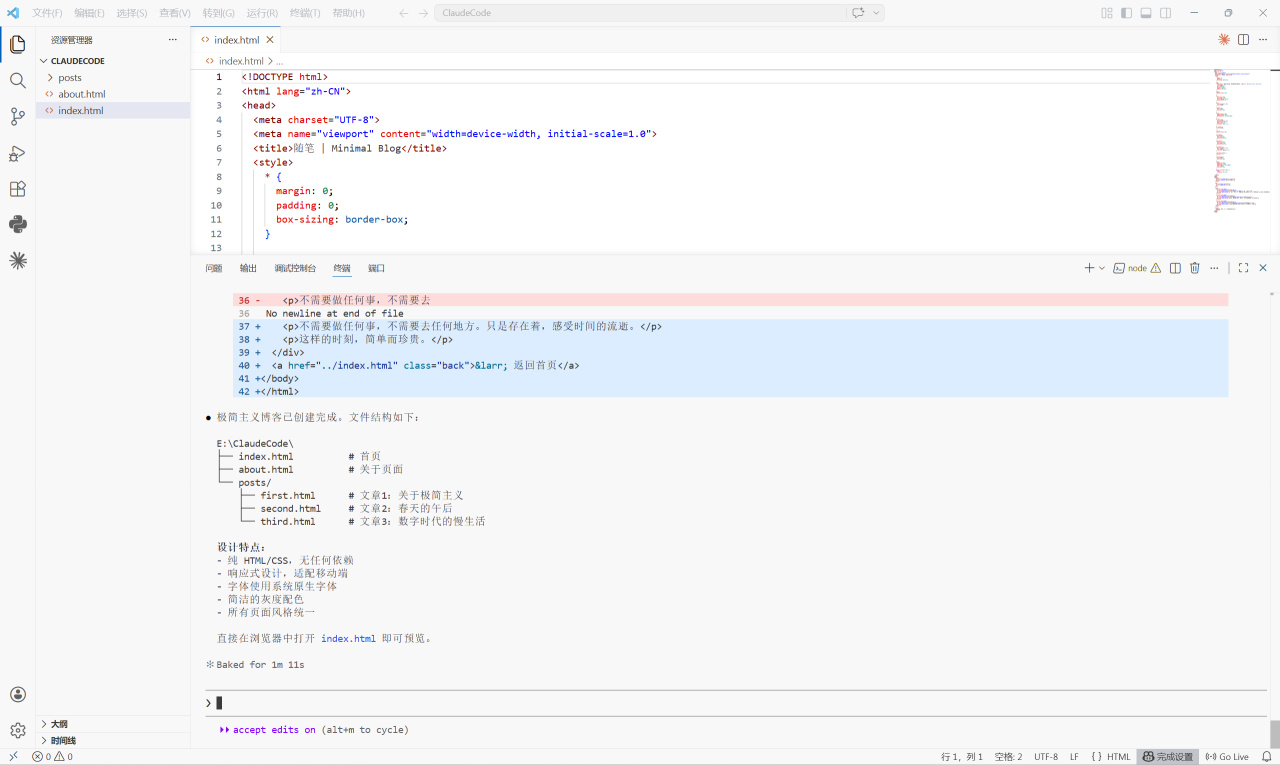1280x765 pixels.
Task: Open editor more actions menu
Action: click(x=1262, y=40)
